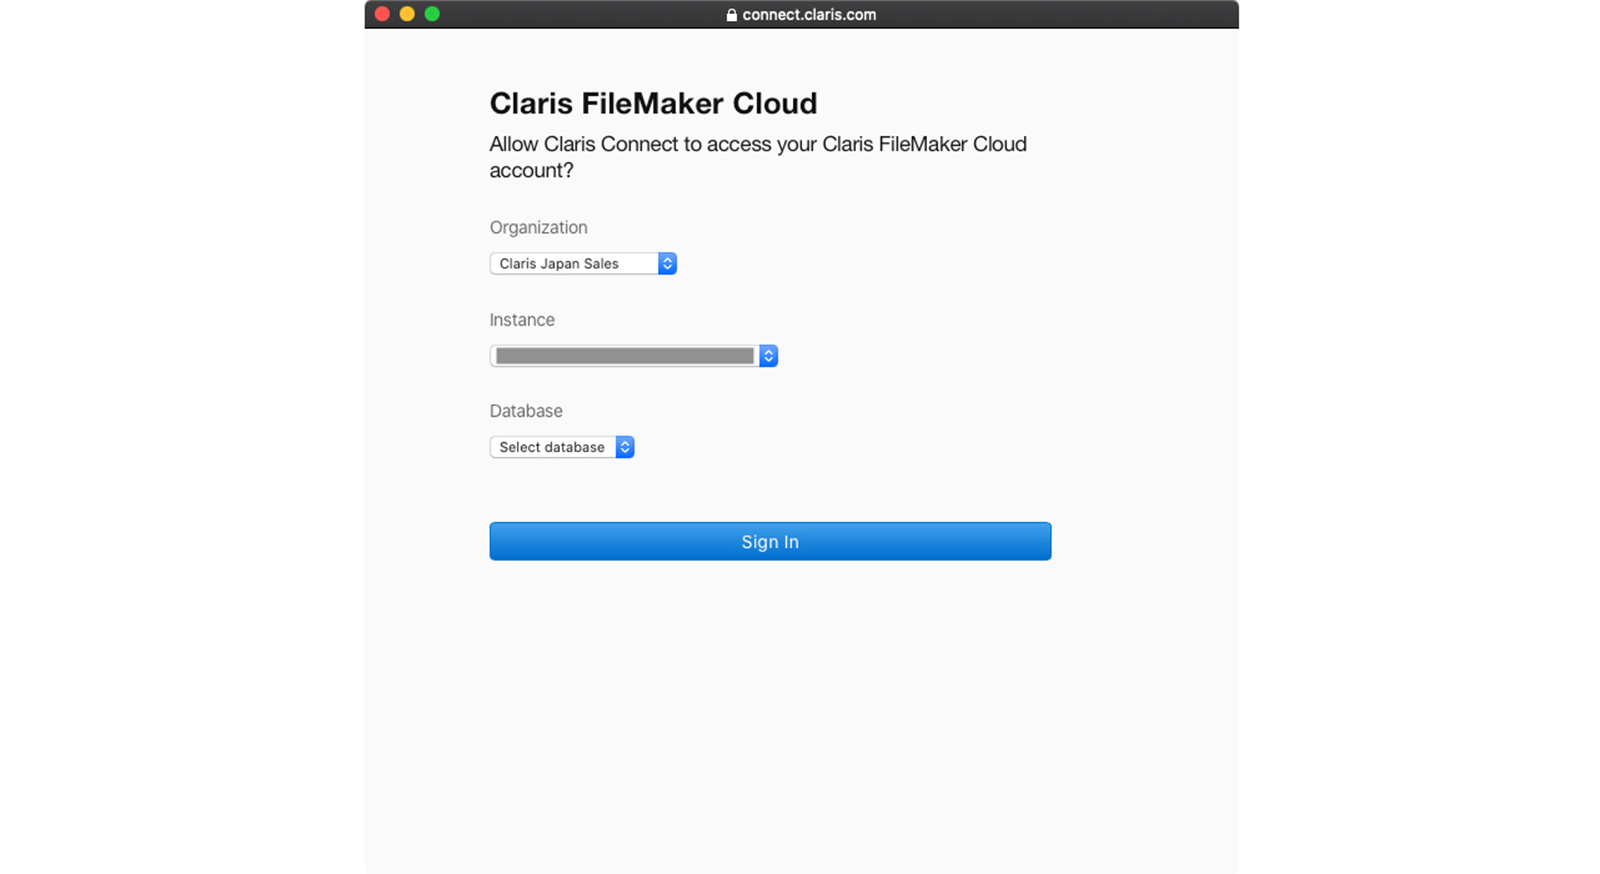This screenshot has height=874, width=1600.
Task: Click the grayed-out instance name value
Action: (624, 356)
